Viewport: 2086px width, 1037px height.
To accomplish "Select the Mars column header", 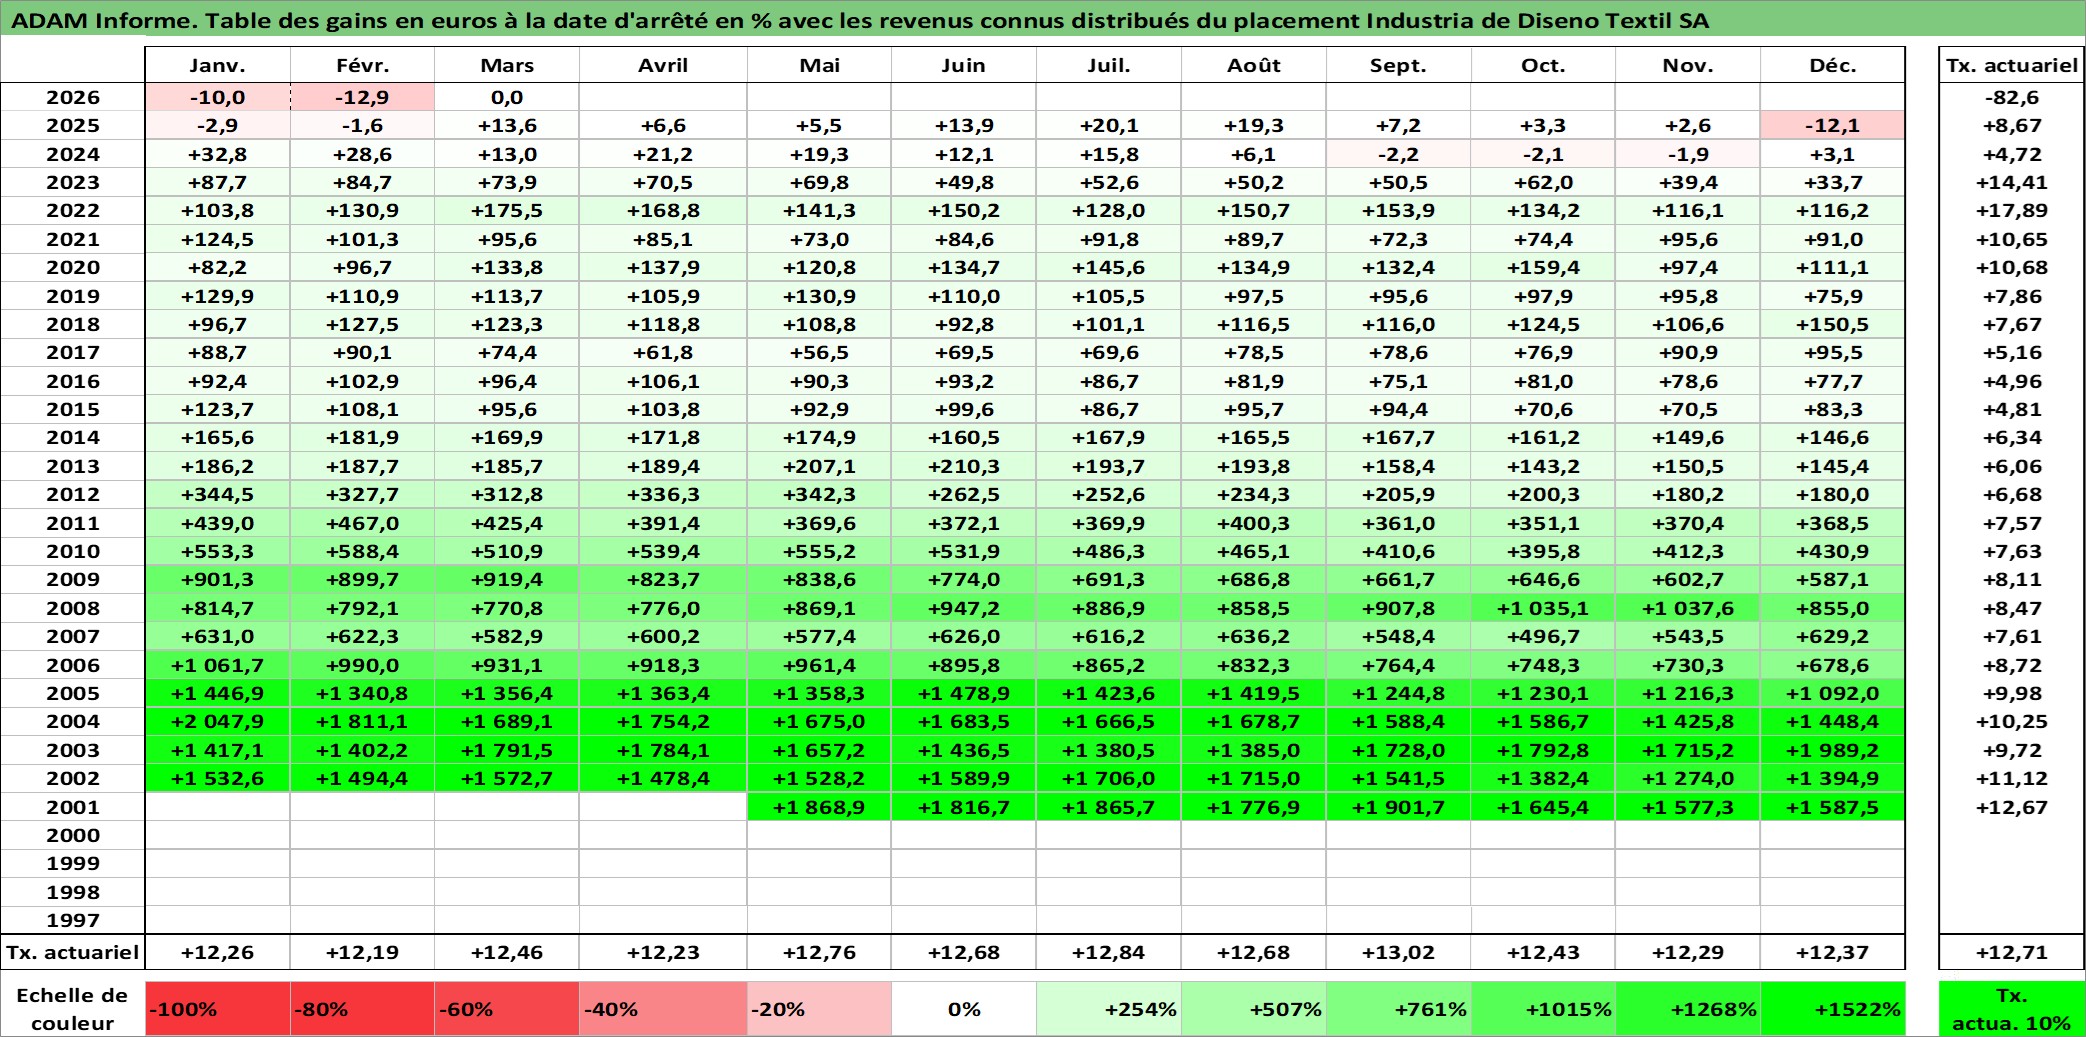I will click(507, 65).
